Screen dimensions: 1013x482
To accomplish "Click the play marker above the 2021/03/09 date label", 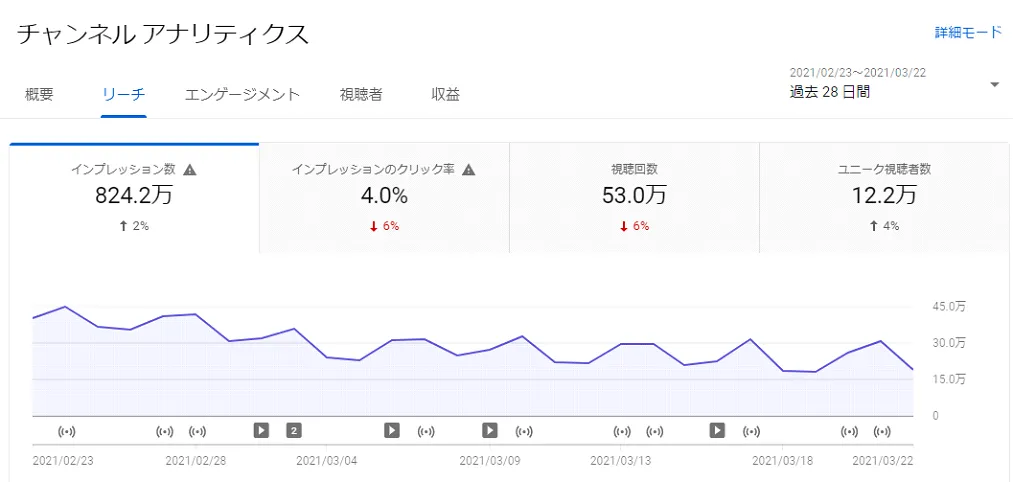I will [490, 430].
